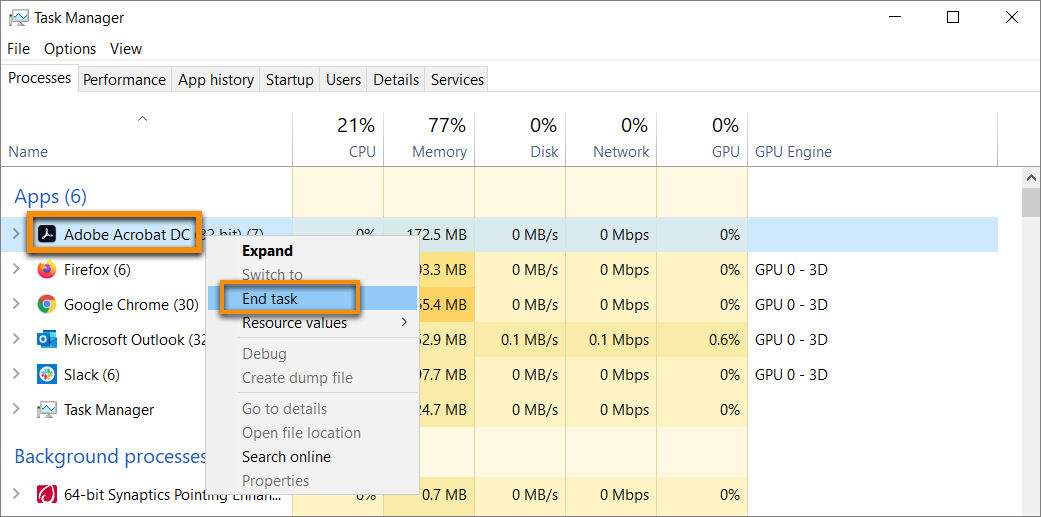
Task: Click the Synaptics Pointing background process icon
Action: click(x=46, y=494)
